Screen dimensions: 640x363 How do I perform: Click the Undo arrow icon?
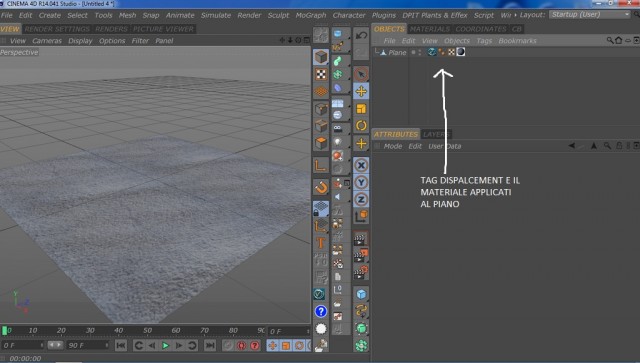click(361, 35)
